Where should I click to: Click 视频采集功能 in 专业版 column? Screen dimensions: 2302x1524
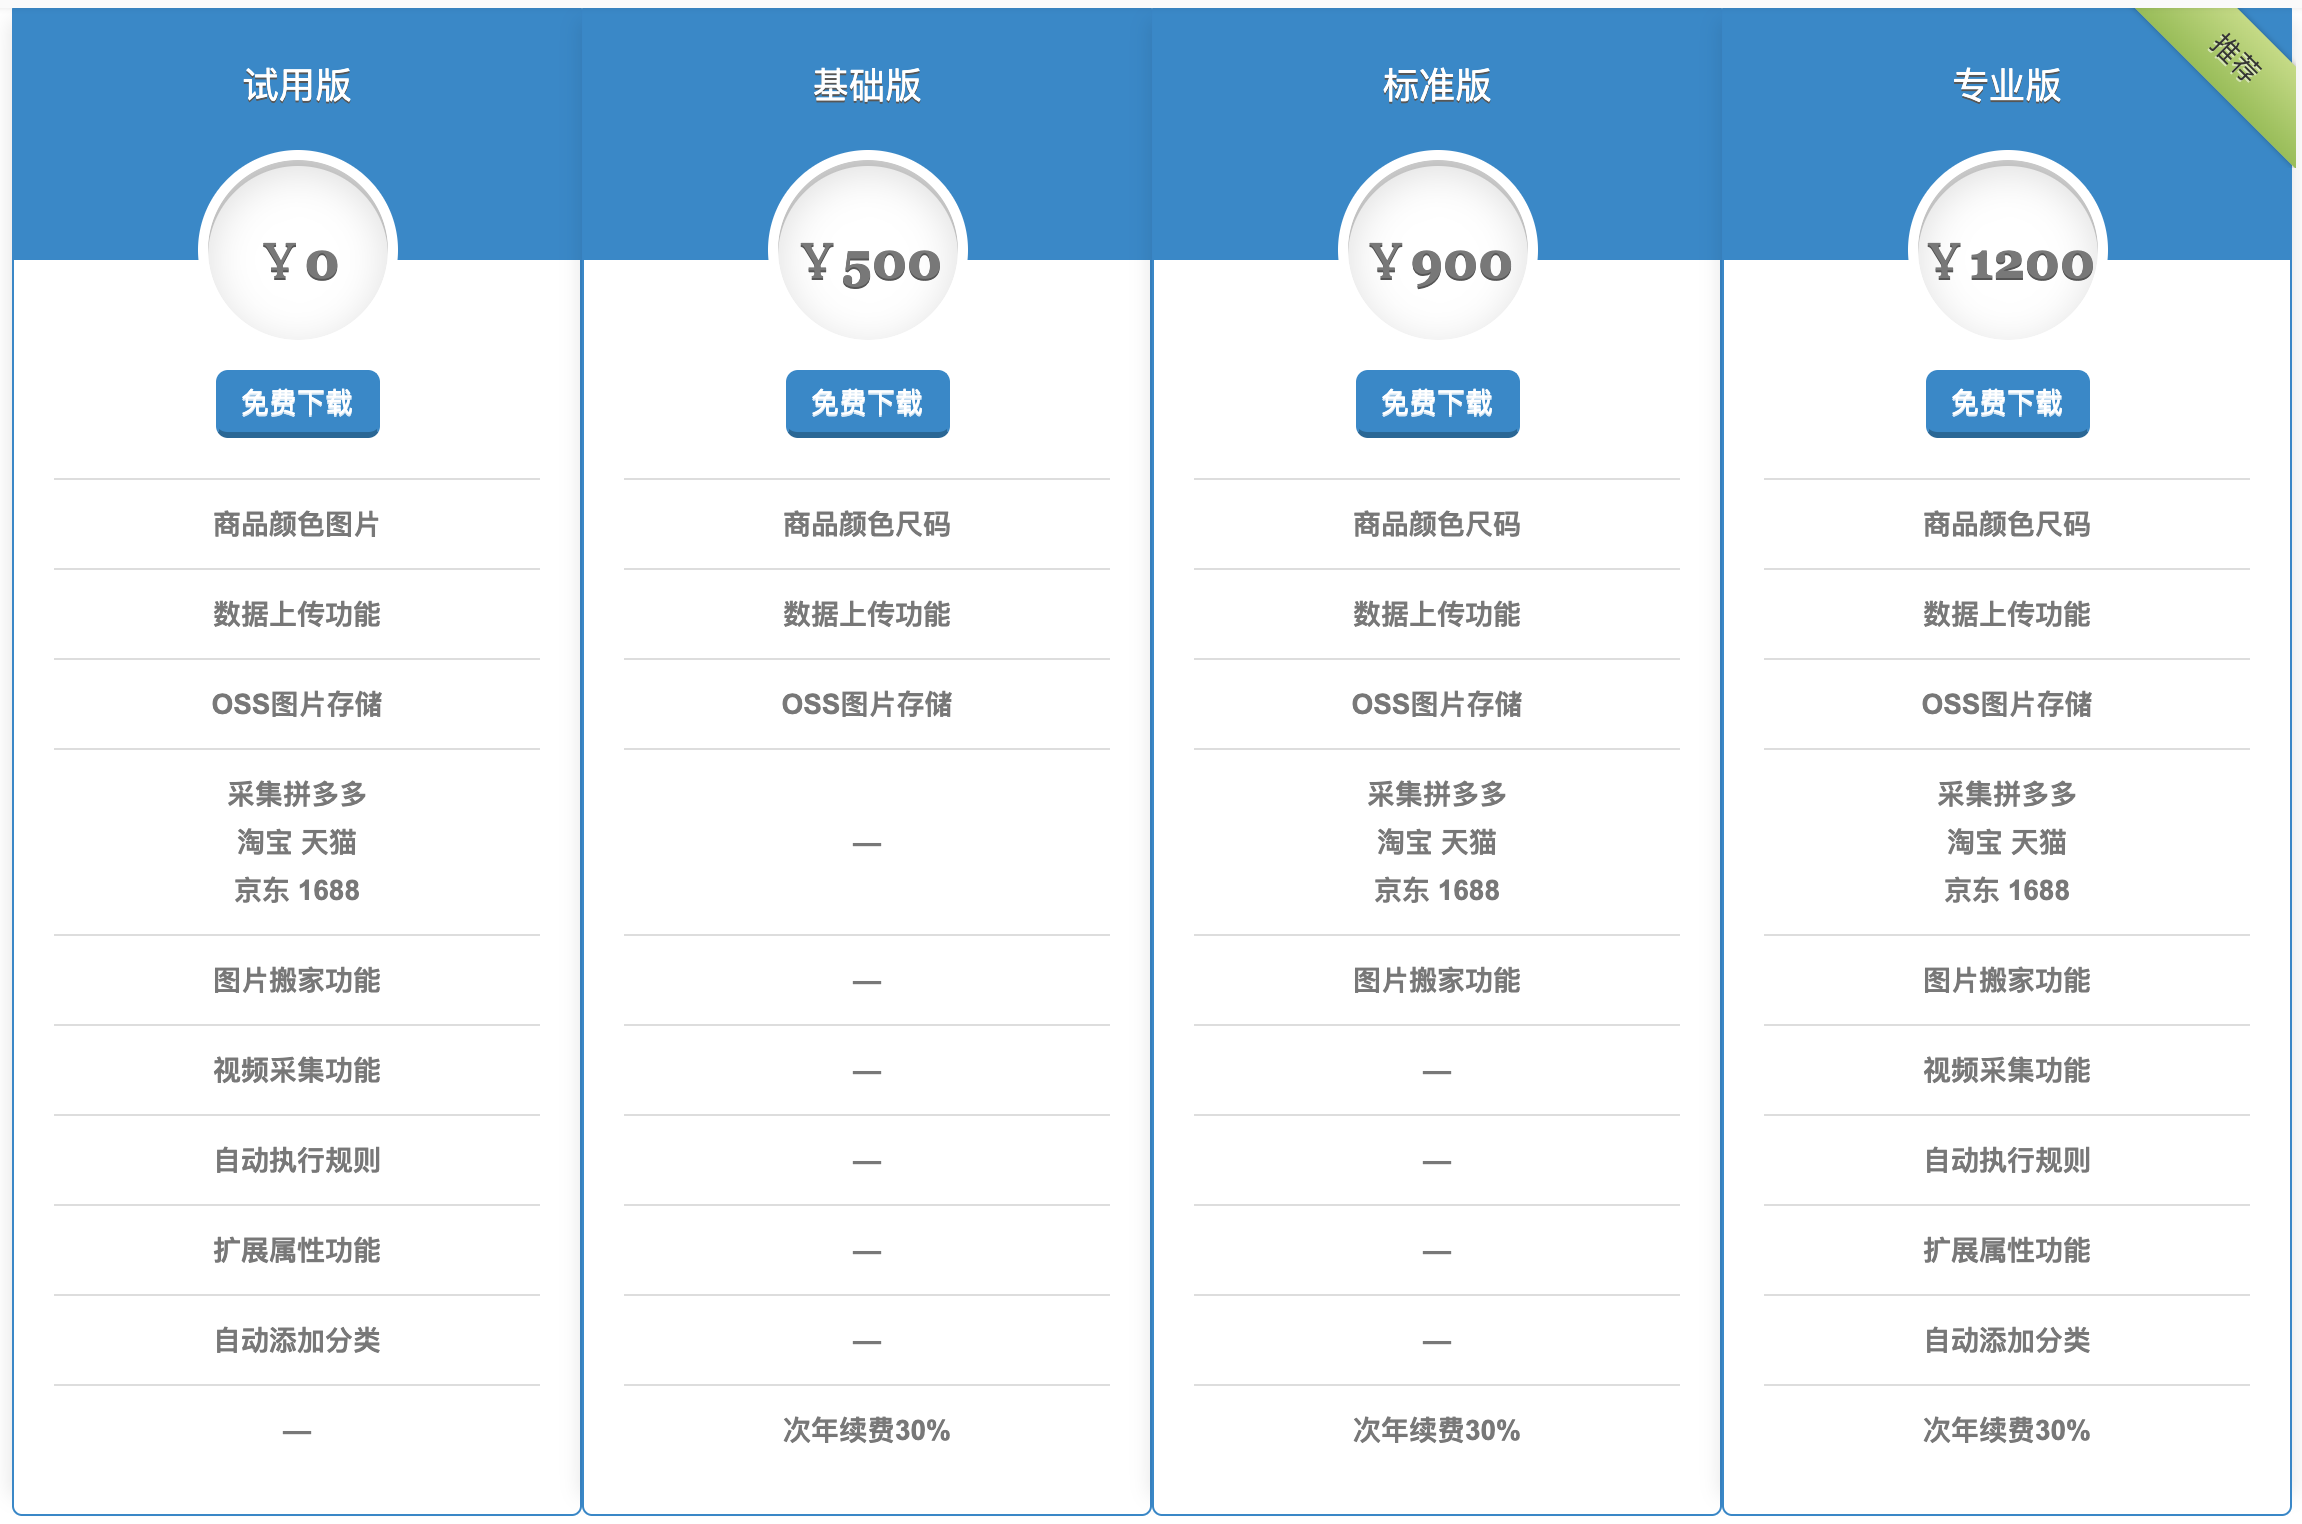[x=2007, y=1070]
